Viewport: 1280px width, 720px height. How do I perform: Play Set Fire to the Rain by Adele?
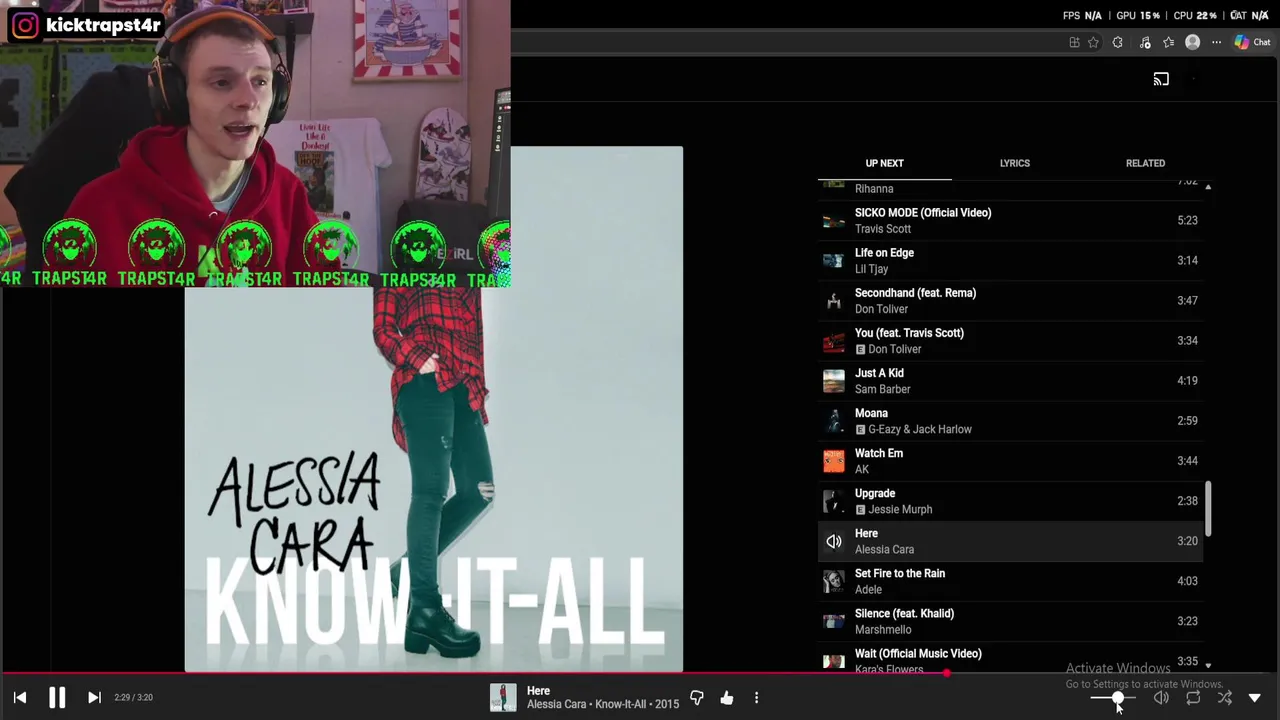(x=1010, y=580)
